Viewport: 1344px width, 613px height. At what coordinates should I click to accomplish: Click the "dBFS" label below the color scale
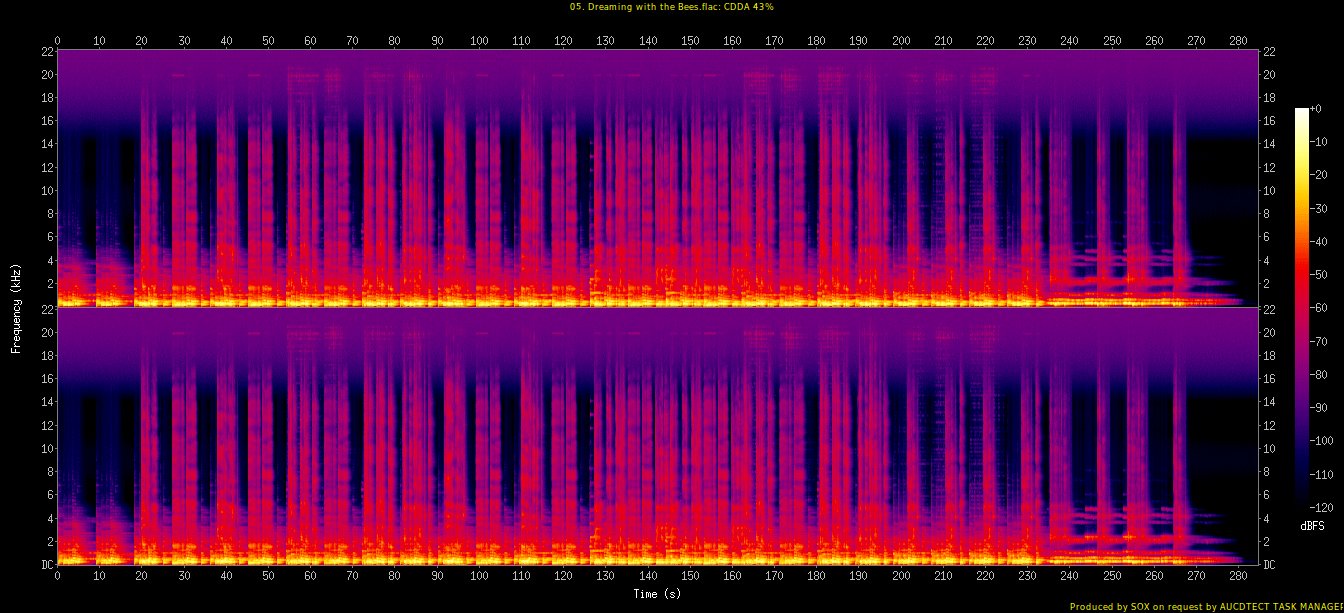pyautogui.click(x=1312, y=525)
